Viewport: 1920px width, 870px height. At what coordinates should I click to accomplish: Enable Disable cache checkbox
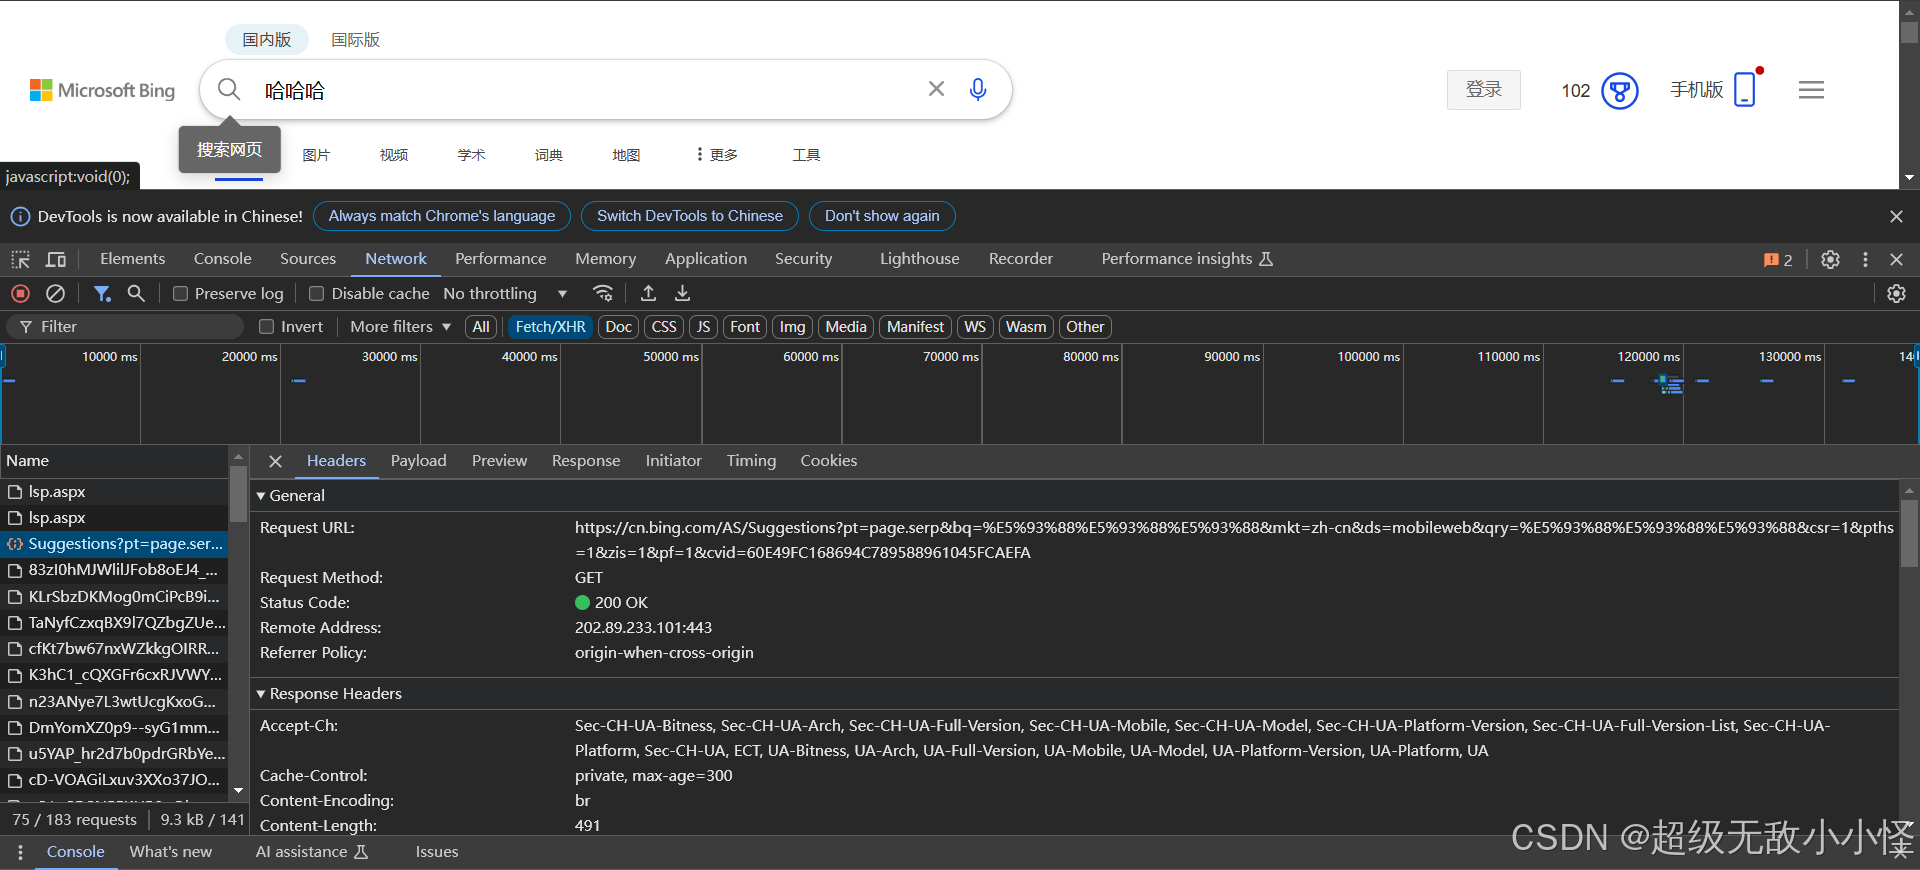pyautogui.click(x=316, y=294)
